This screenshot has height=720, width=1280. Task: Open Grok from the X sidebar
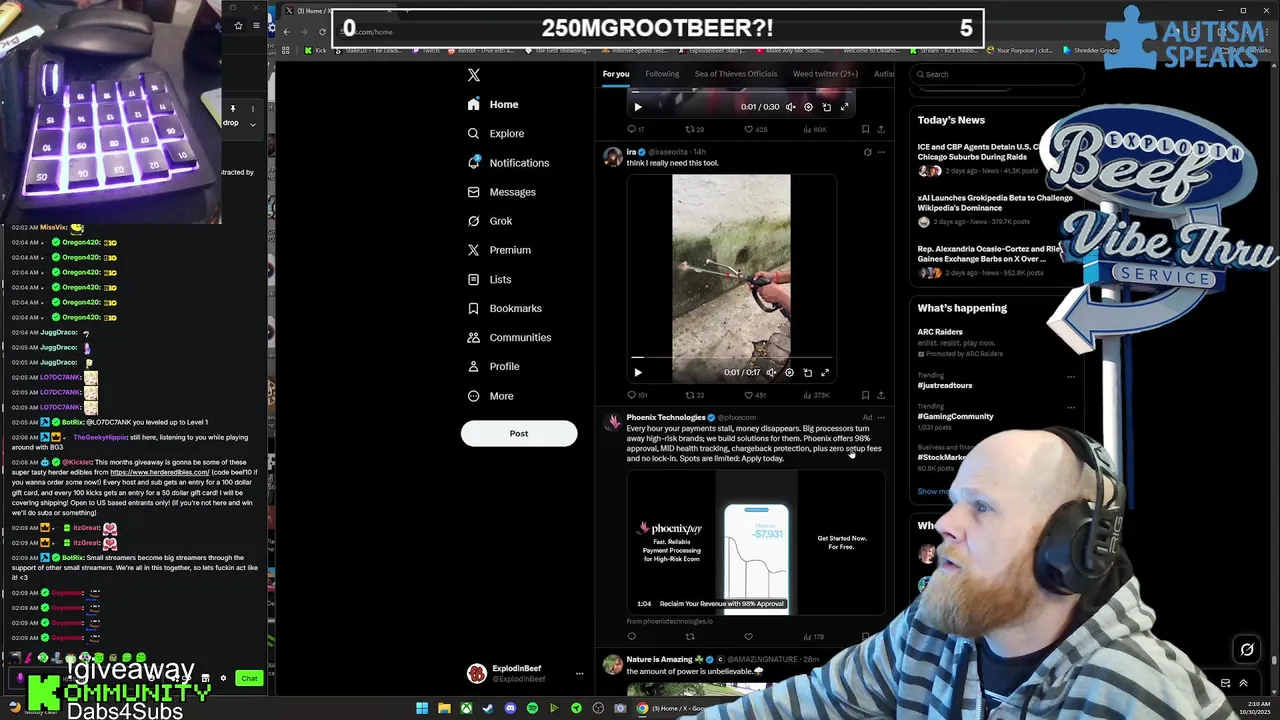490,221
